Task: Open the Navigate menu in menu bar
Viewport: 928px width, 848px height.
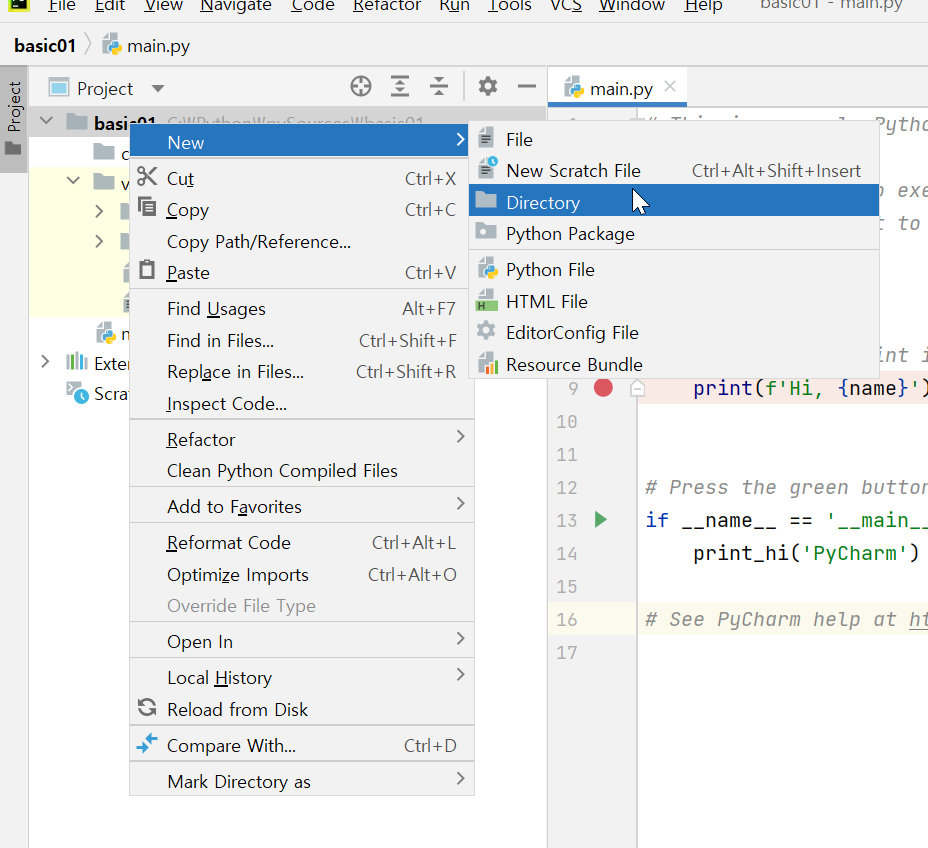Action: (236, 6)
